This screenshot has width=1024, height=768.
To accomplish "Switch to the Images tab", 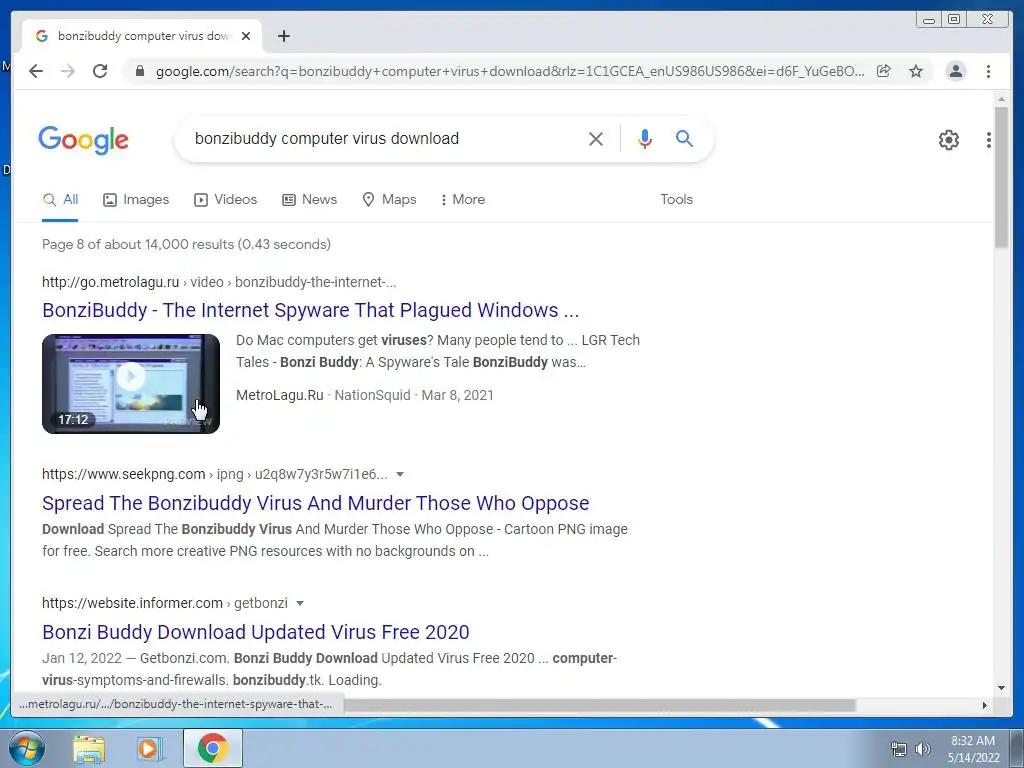I will (x=136, y=200).
